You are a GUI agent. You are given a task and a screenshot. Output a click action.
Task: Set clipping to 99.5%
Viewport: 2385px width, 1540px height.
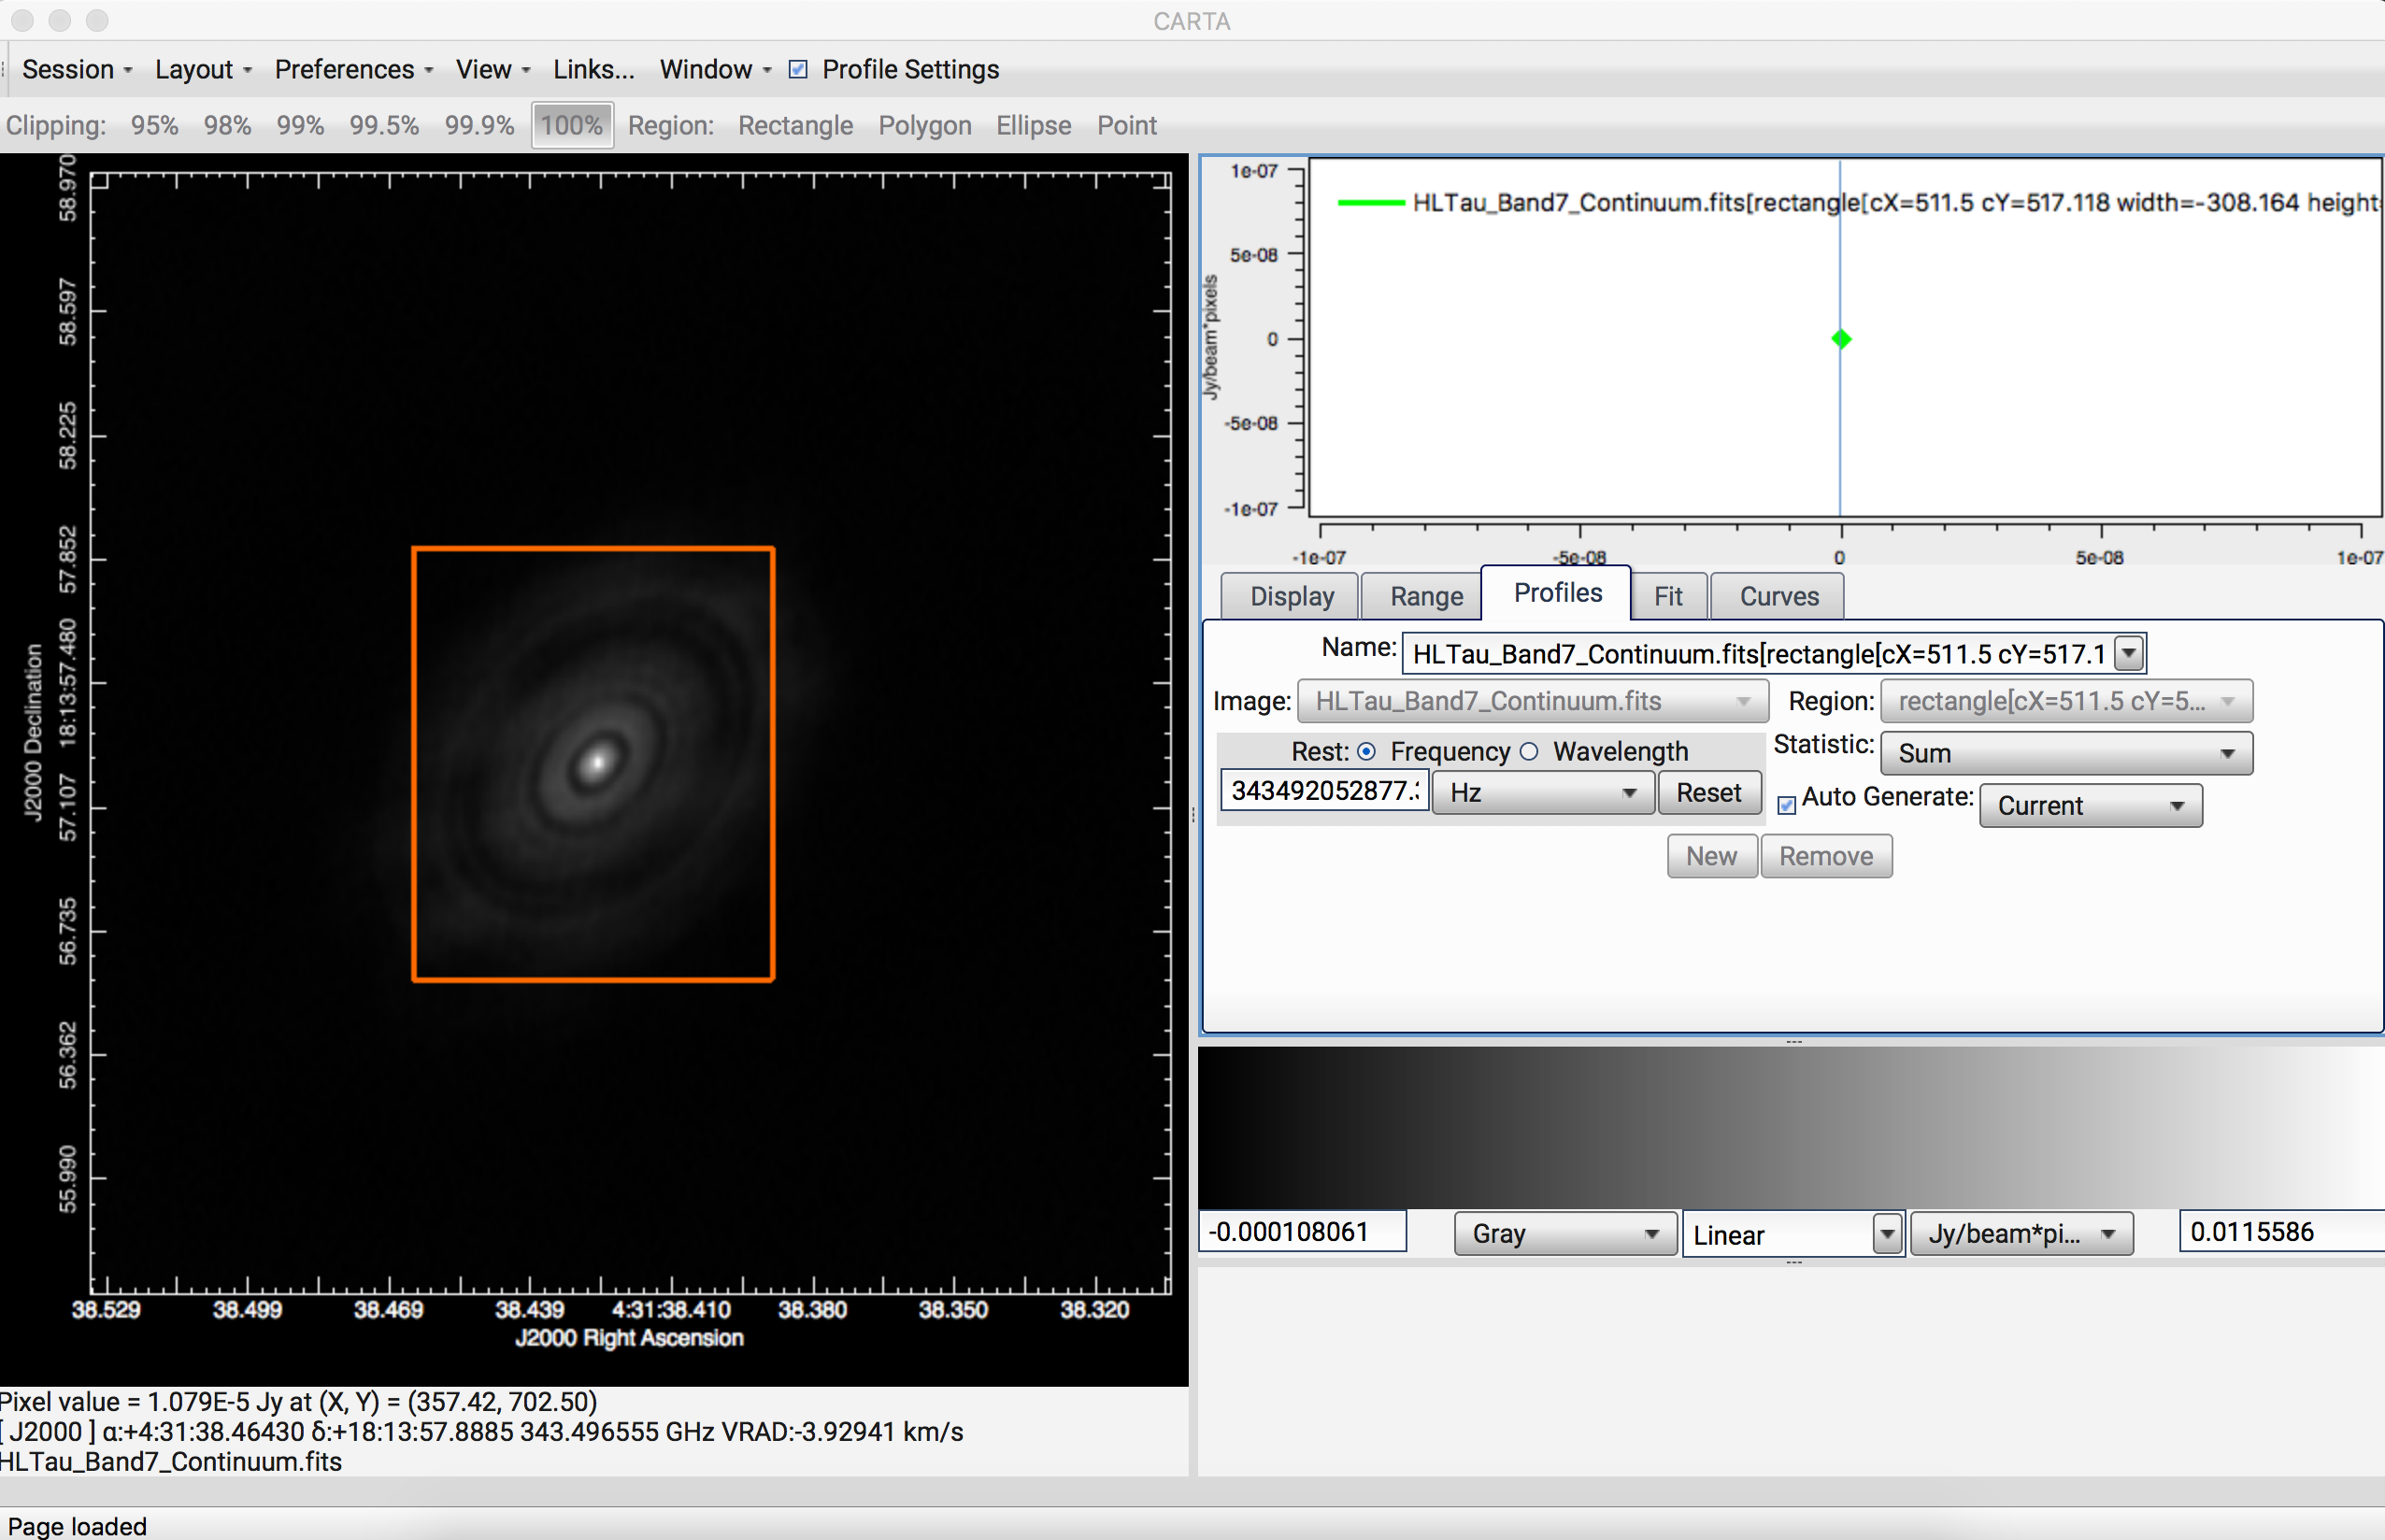coord(384,125)
